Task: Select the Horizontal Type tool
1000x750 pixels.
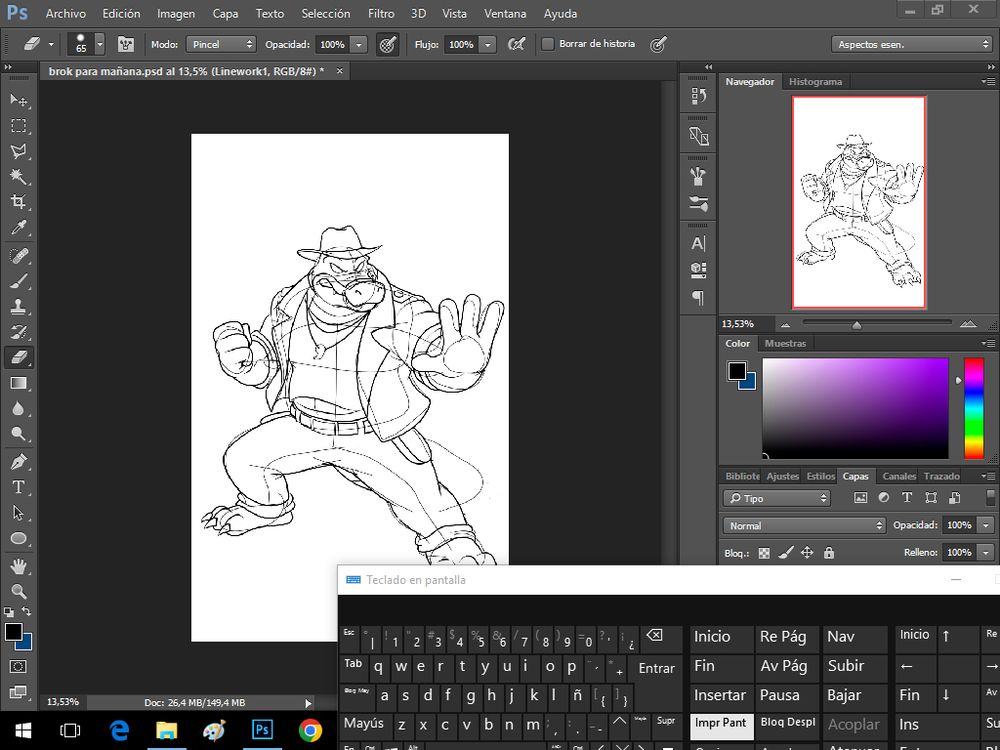Action: pyautogui.click(x=18, y=487)
